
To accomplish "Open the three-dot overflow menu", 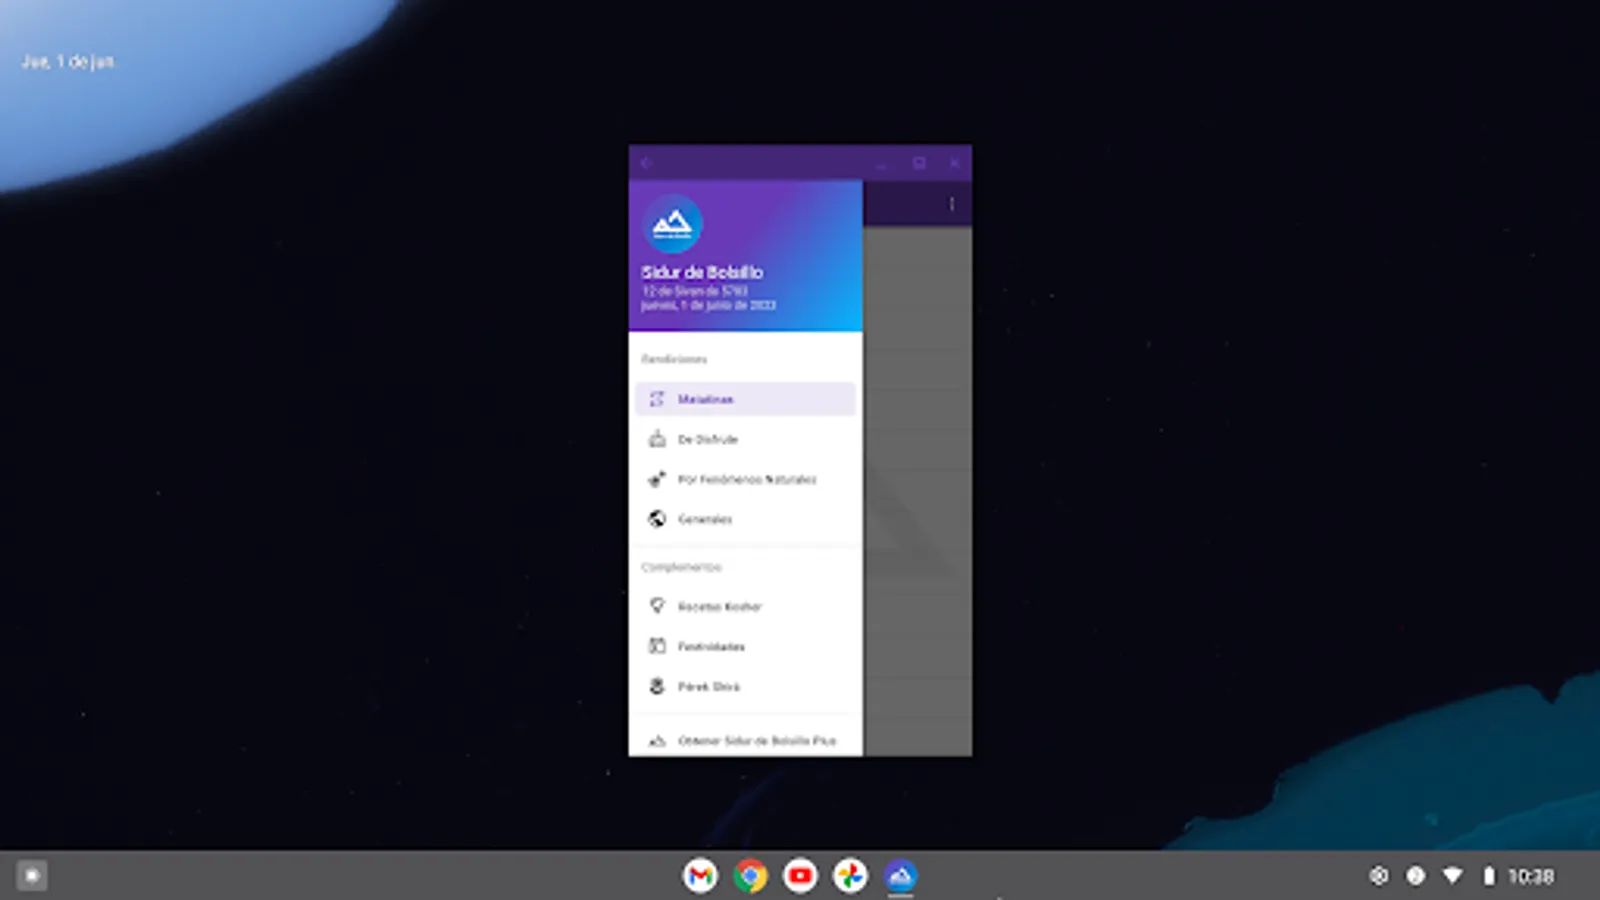I will pyautogui.click(x=951, y=204).
